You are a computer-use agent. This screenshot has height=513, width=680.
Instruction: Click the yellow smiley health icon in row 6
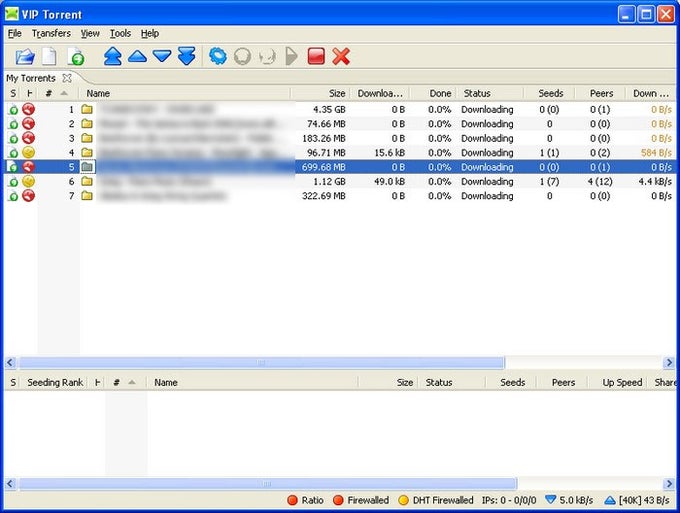[29, 181]
